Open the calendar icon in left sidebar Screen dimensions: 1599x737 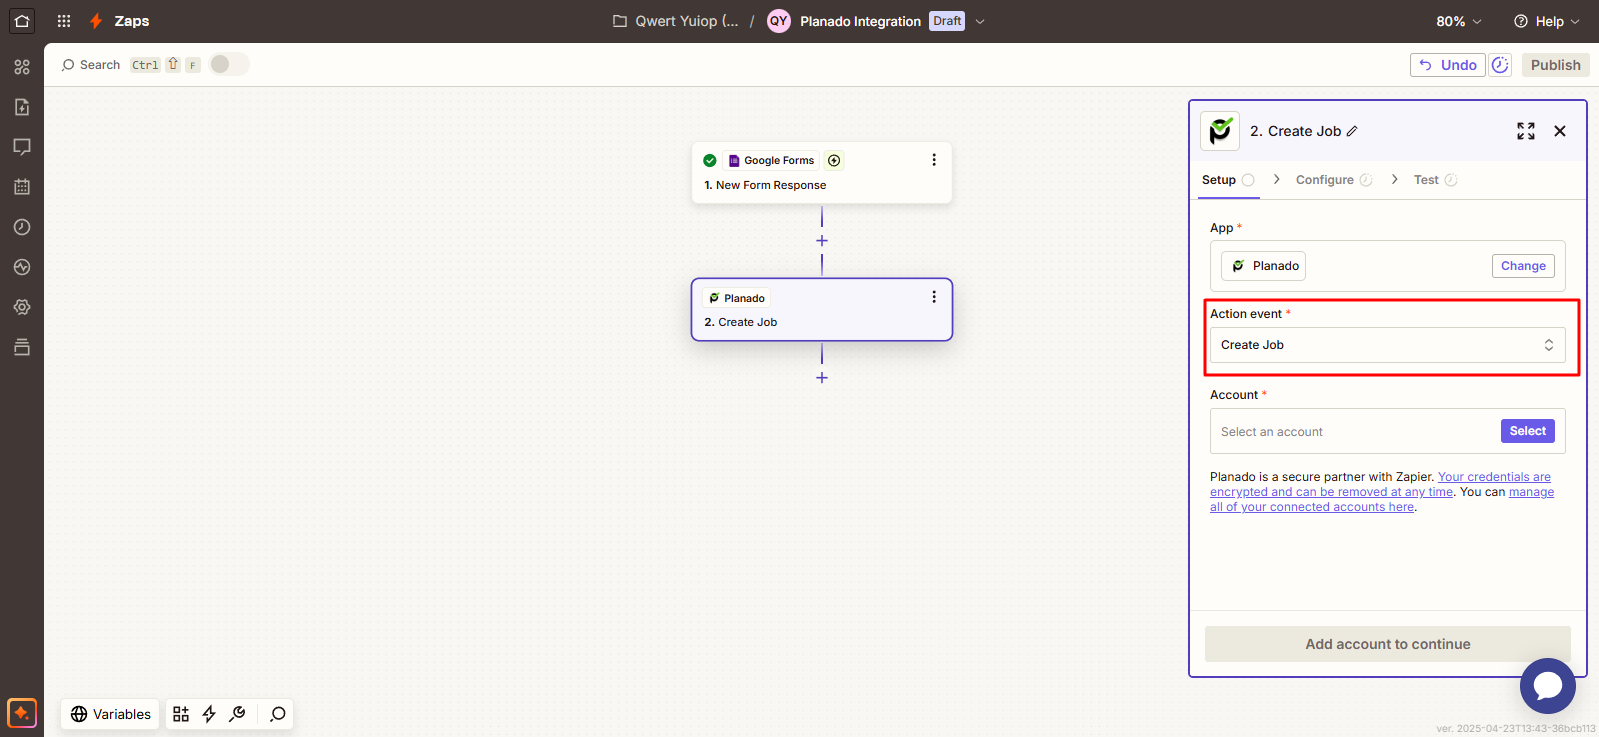click(22, 187)
